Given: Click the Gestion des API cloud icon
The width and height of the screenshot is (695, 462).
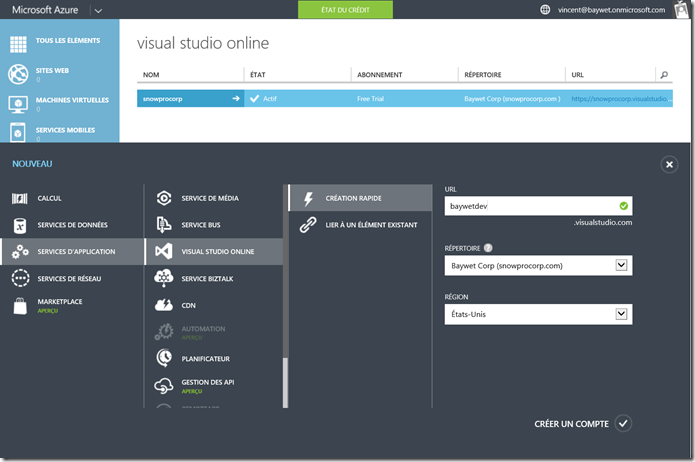Looking at the screenshot, I should click(164, 386).
